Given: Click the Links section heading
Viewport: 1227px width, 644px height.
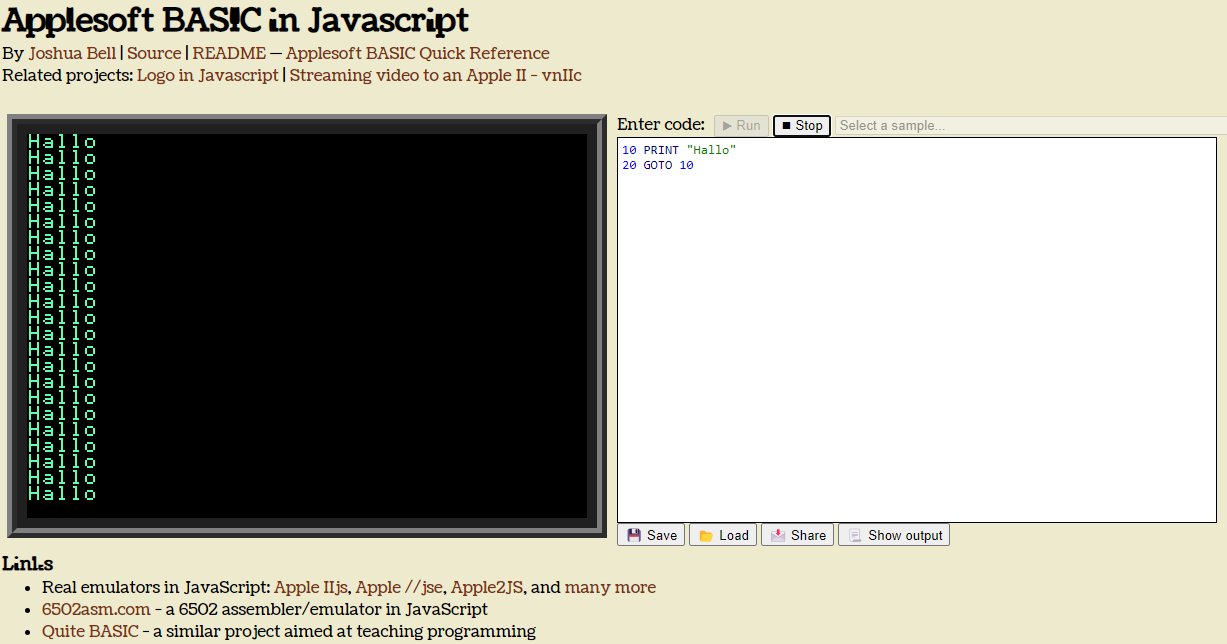Looking at the screenshot, I should tap(28, 564).
